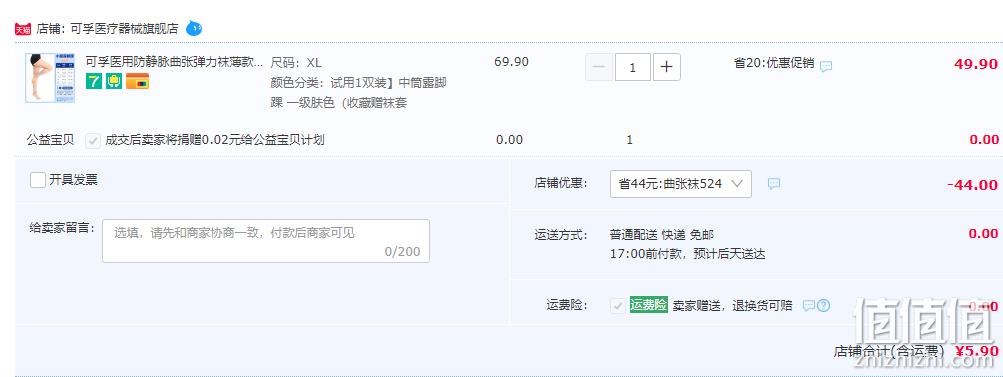Click the size text 尺码: XL
This screenshot has width=1003, height=377.
coord(296,63)
